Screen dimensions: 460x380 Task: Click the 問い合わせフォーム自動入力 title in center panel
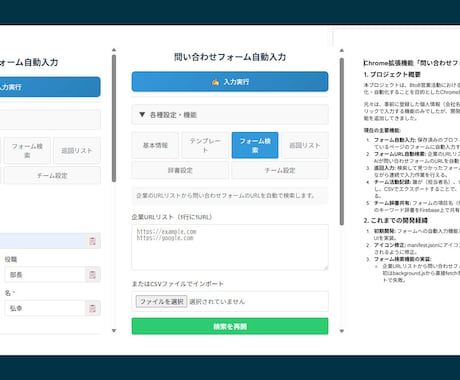(230, 57)
